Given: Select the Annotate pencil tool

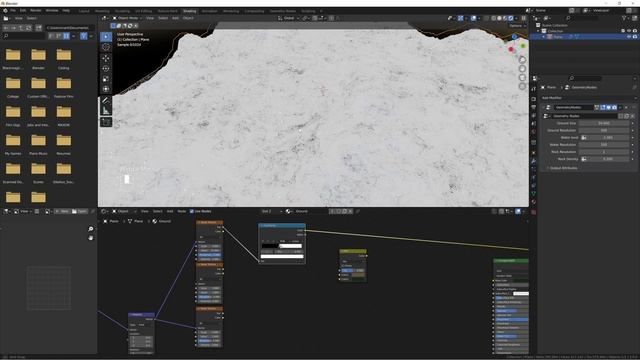Looking at the screenshot, I should point(106,100).
